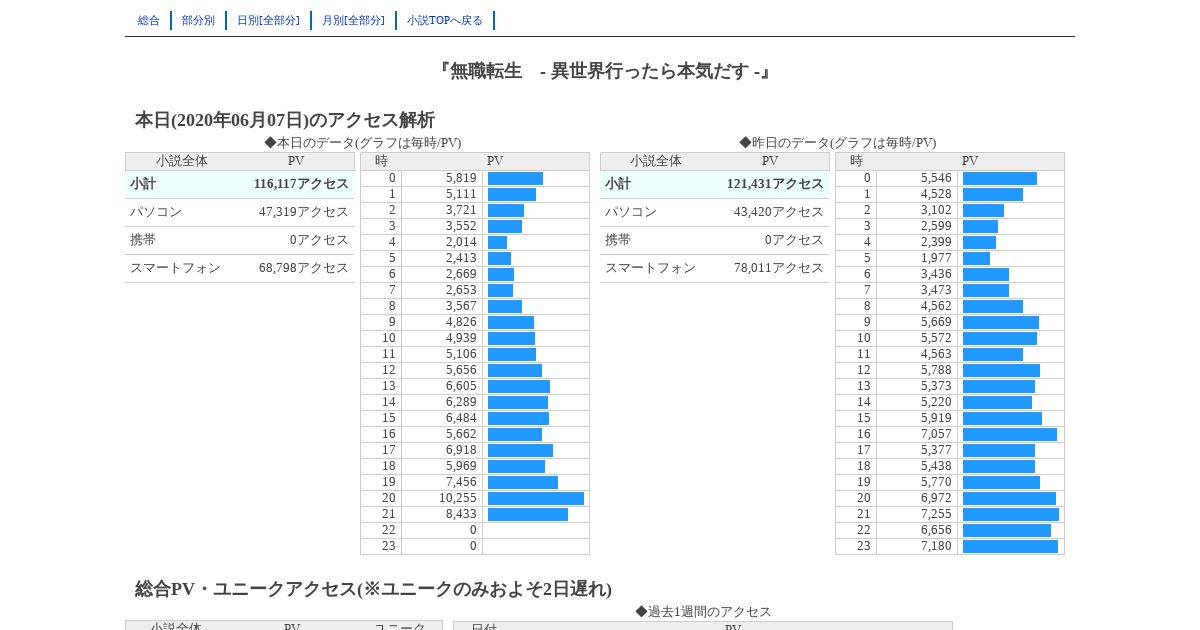The width and height of the screenshot is (1200, 630).
Task: Click yesterday's hour 12 value 5,788
Action: point(936,370)
